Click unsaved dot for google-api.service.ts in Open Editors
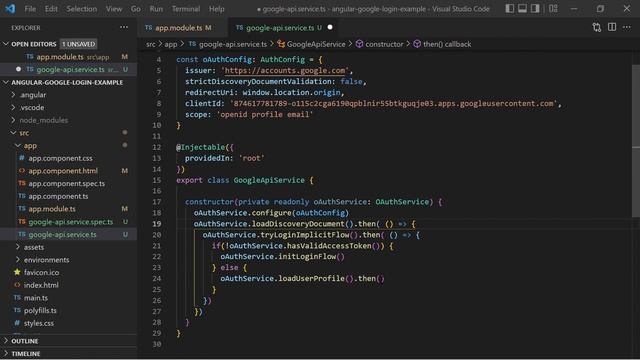This screenshot has height=360, width=640. click(x=18, y=69)
